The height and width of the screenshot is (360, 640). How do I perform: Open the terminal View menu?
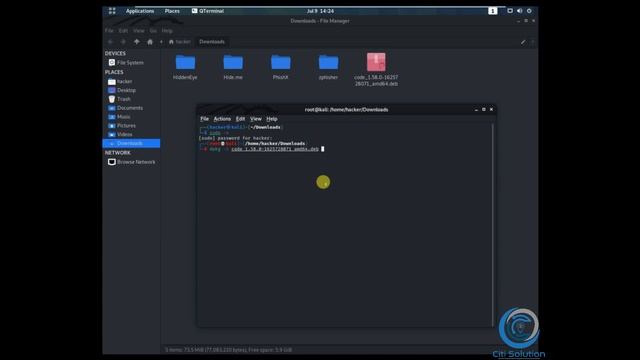[256, 119]
